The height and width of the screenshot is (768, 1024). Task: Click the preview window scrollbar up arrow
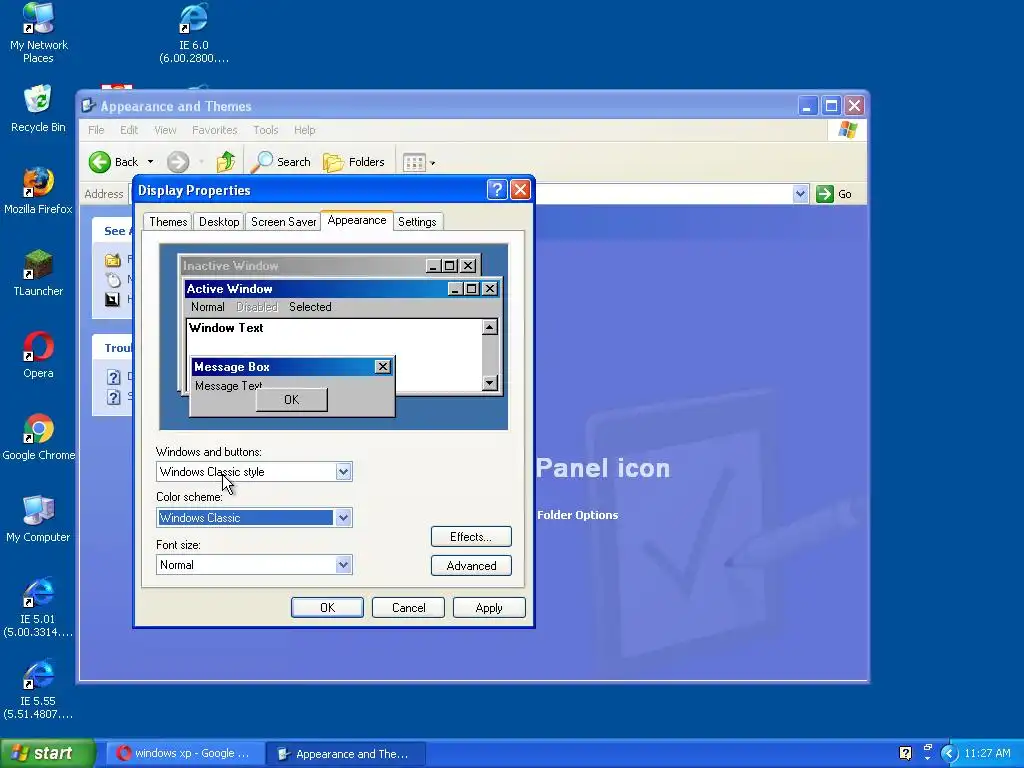click(x=490, y=327)
